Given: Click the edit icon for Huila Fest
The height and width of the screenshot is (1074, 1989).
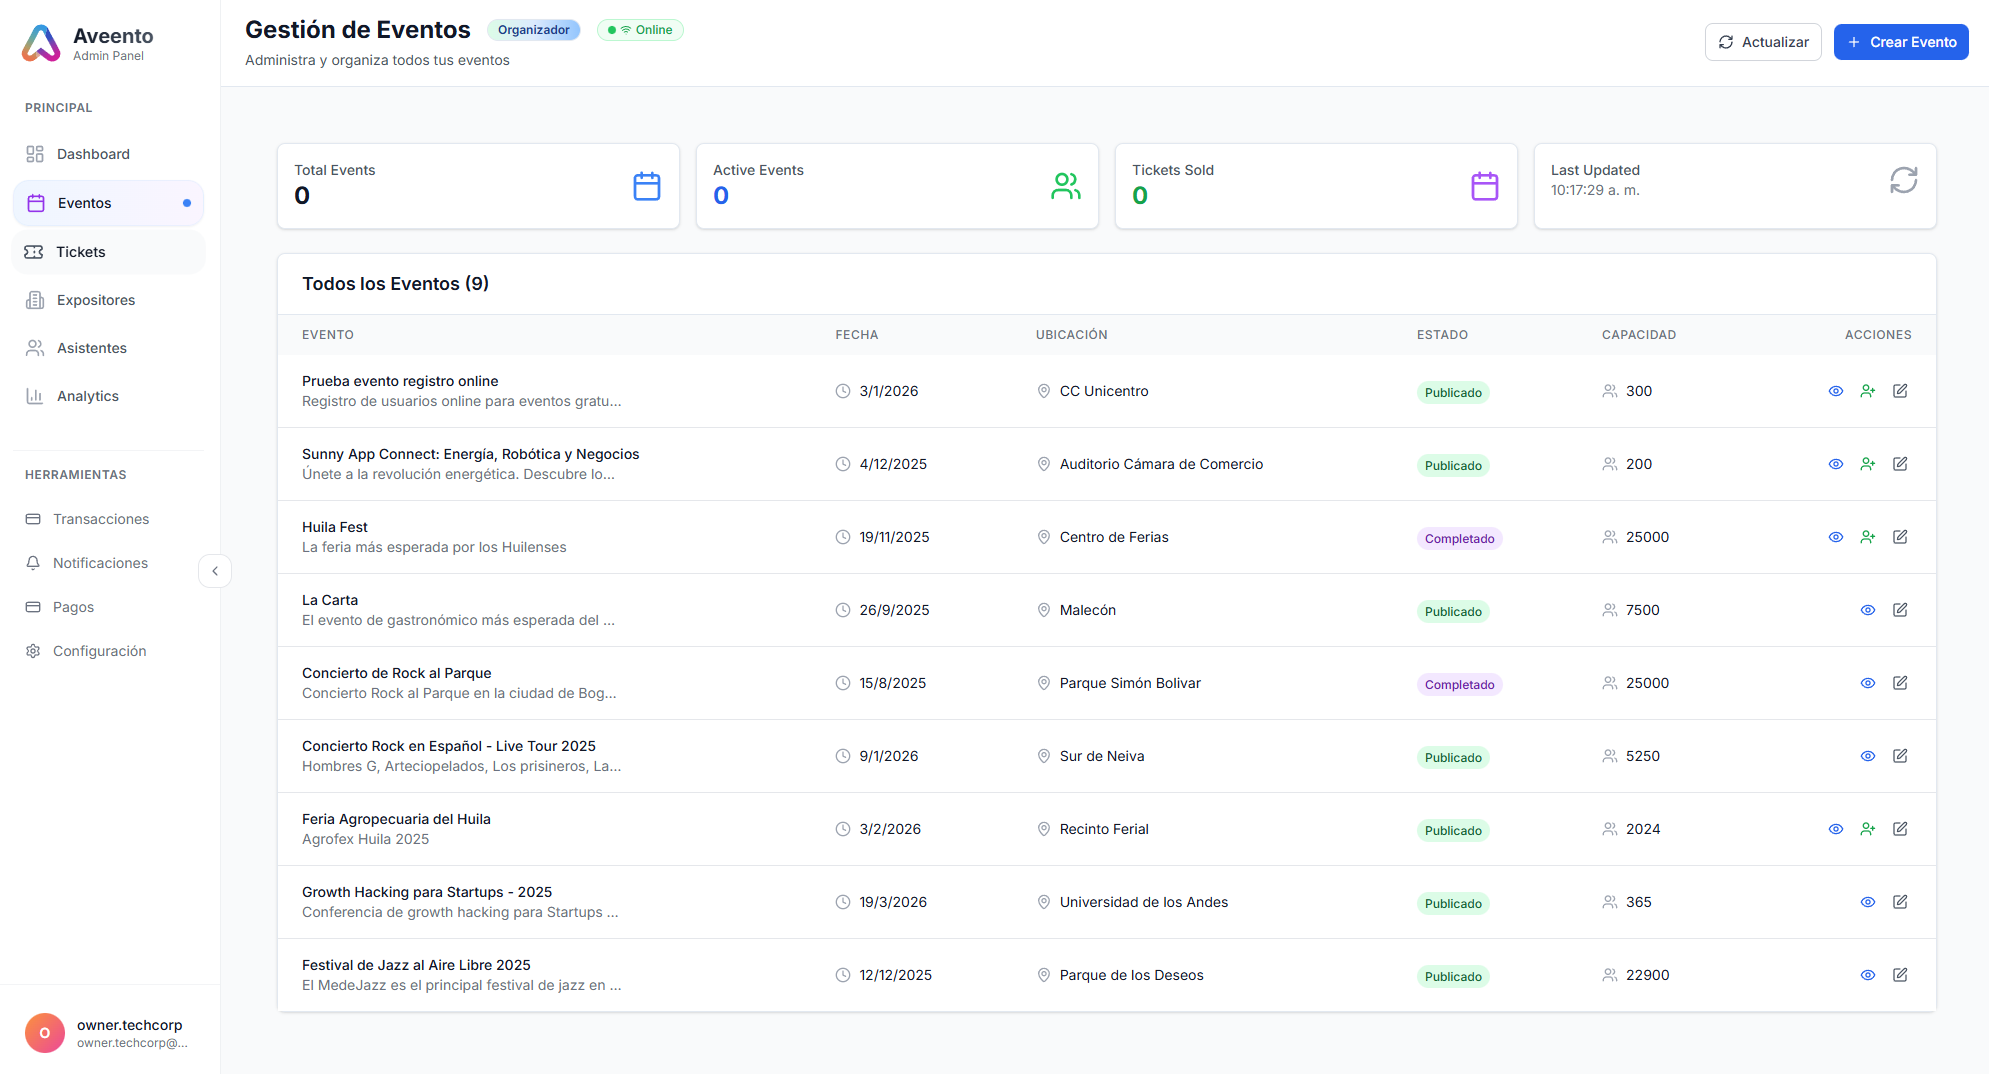Looking at the screenshot, I should (x=1900, y=537).
